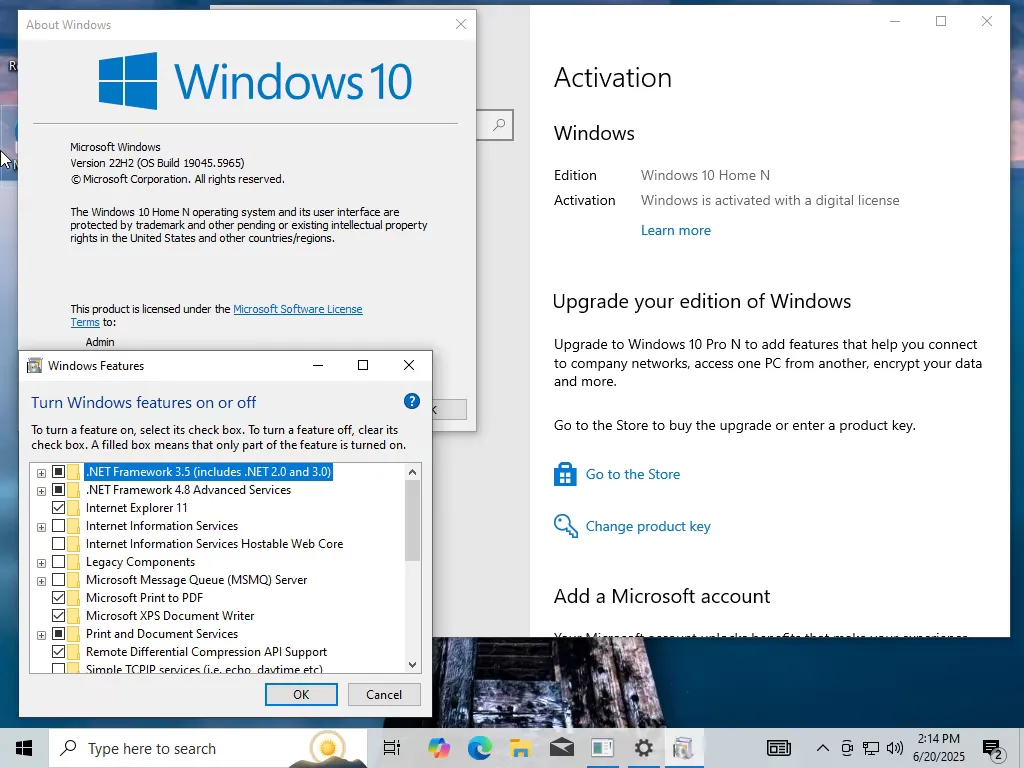
Task: Maximize the Windows Features window
Action: (363, 365)
